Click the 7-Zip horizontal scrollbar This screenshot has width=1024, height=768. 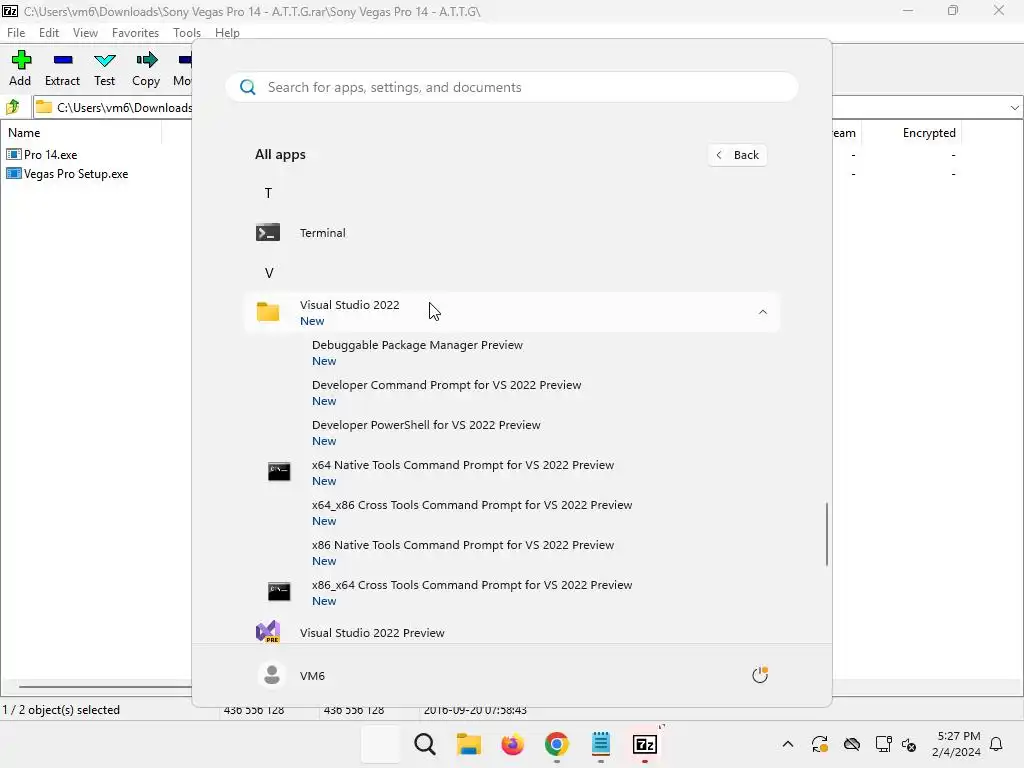click(x=106, y=686)
